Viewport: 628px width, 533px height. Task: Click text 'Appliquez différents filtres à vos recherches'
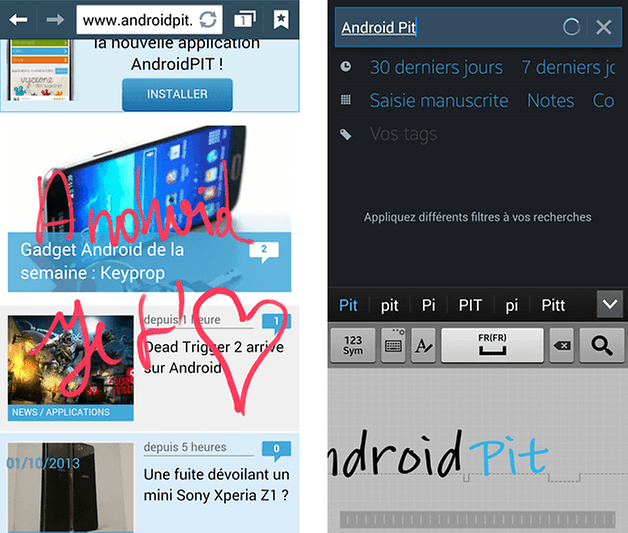[477, 217]
